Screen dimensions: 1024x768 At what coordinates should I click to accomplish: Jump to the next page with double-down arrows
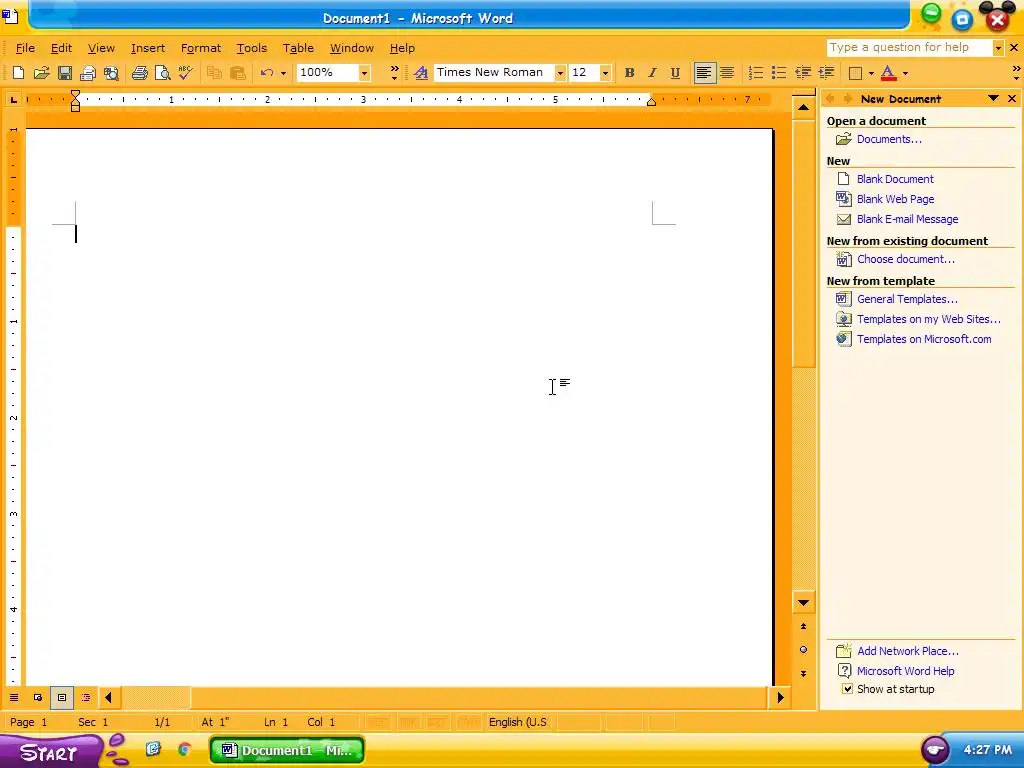click(803, 673)
